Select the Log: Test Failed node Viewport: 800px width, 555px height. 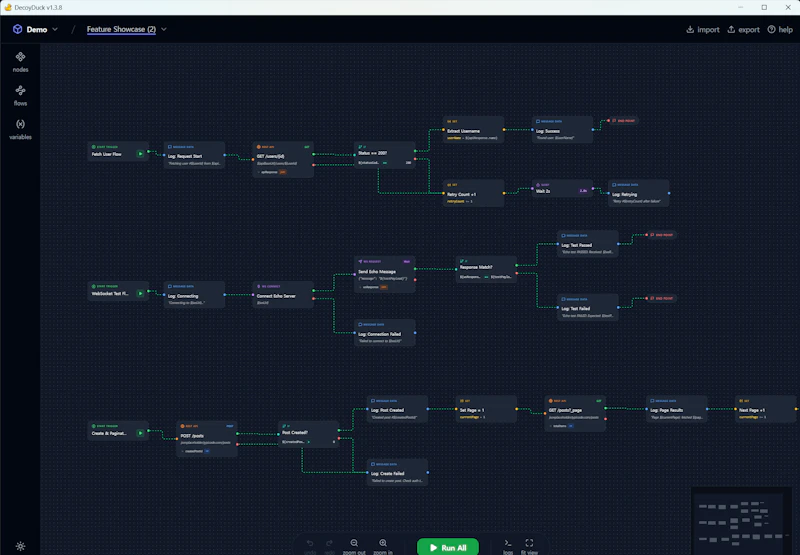[x=588, y=308]
